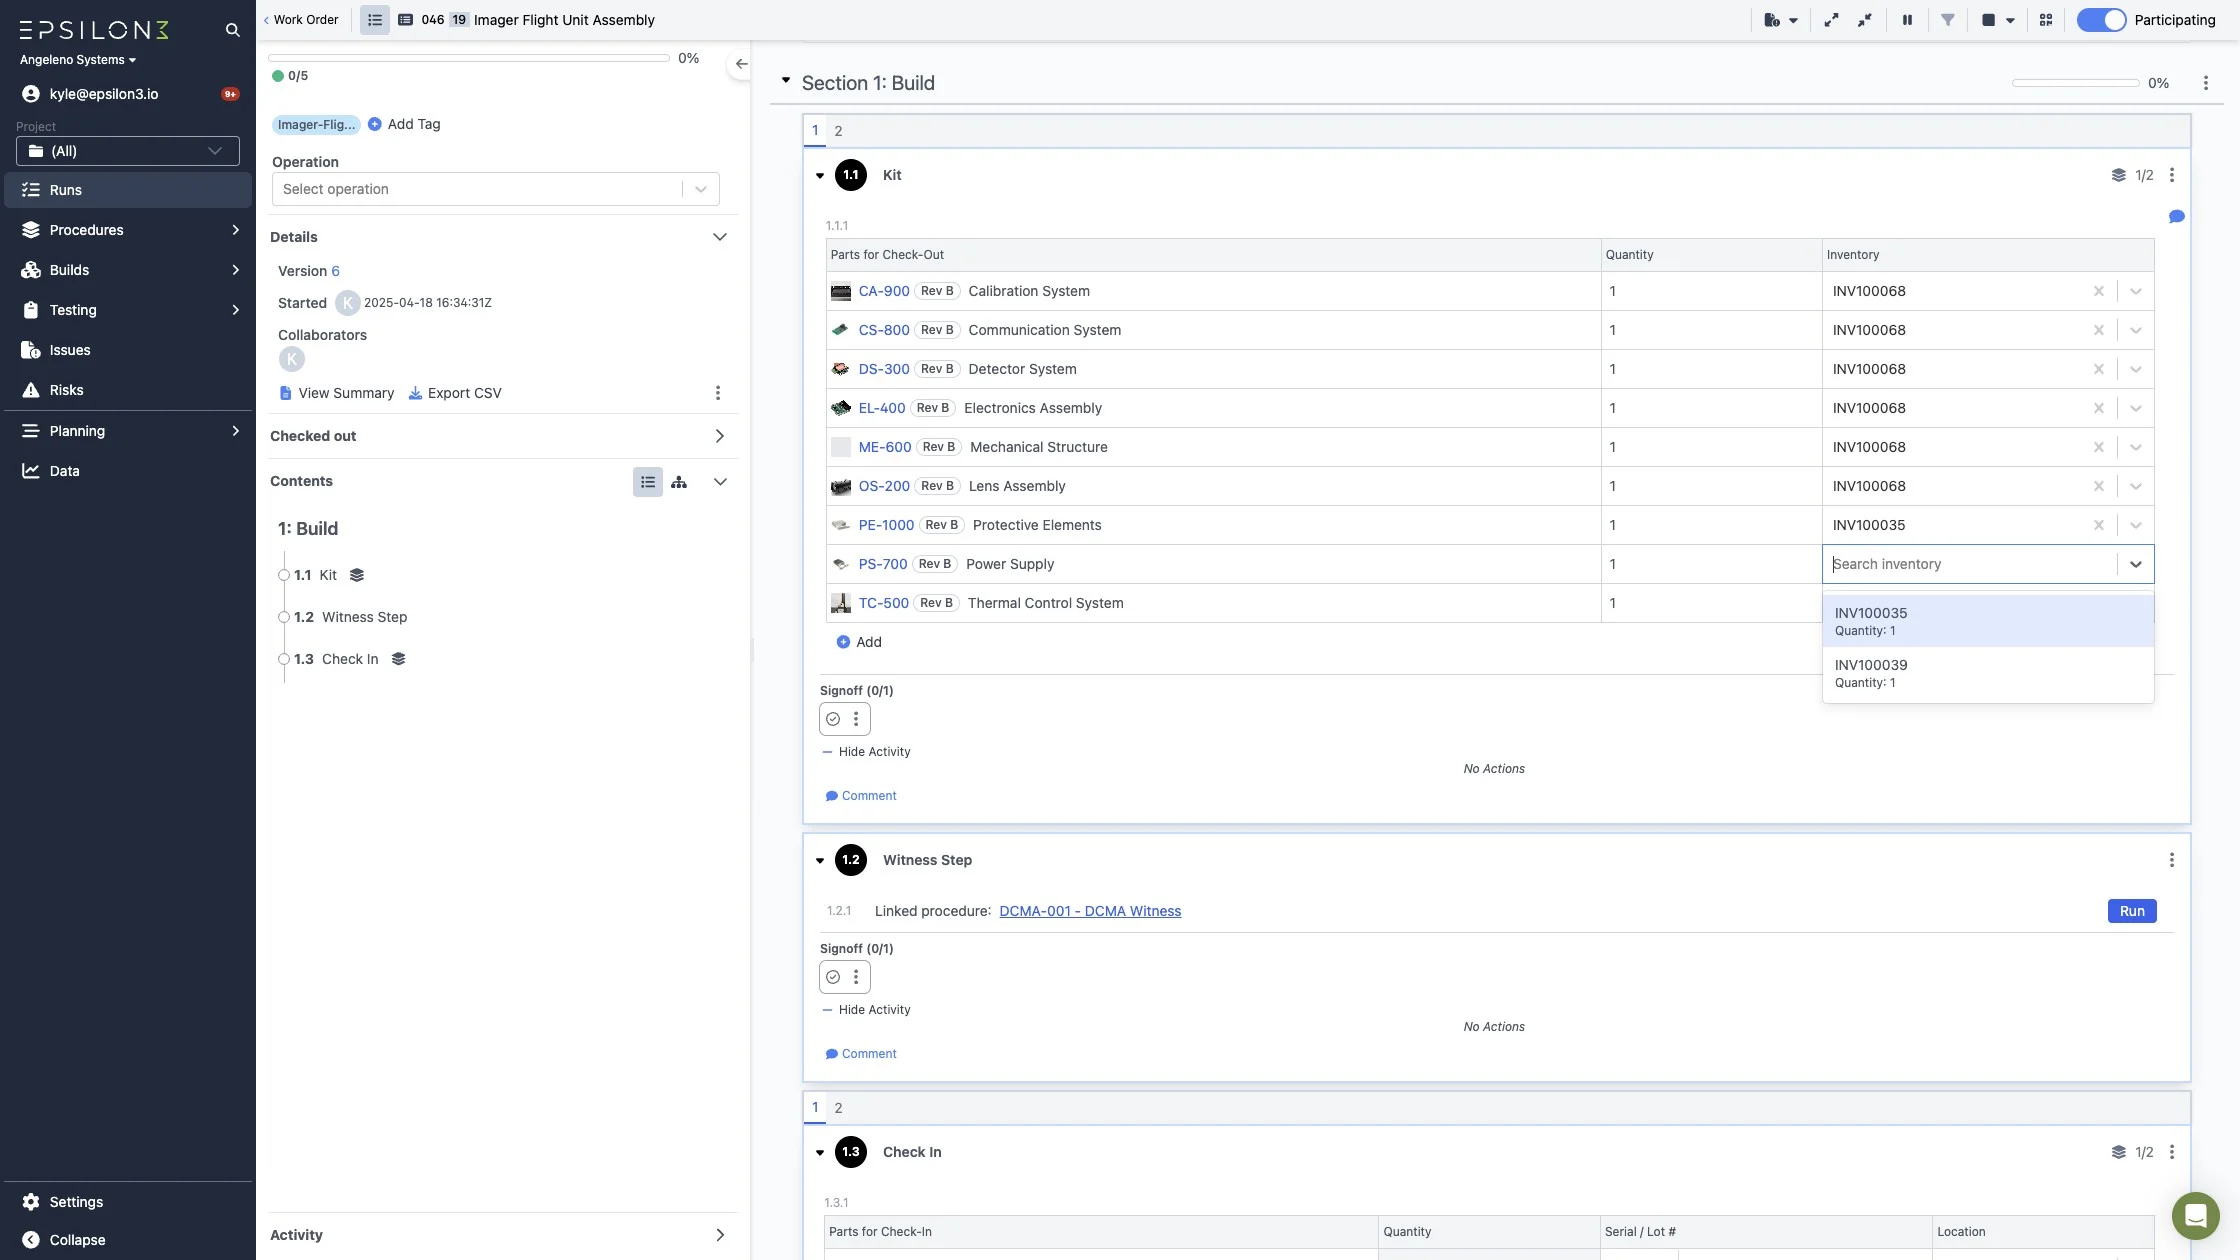Image resolution: width=2240 pixels, height=1260 pixels.
Task: Click Witness Step signoff check button
Action: (833, 977)
